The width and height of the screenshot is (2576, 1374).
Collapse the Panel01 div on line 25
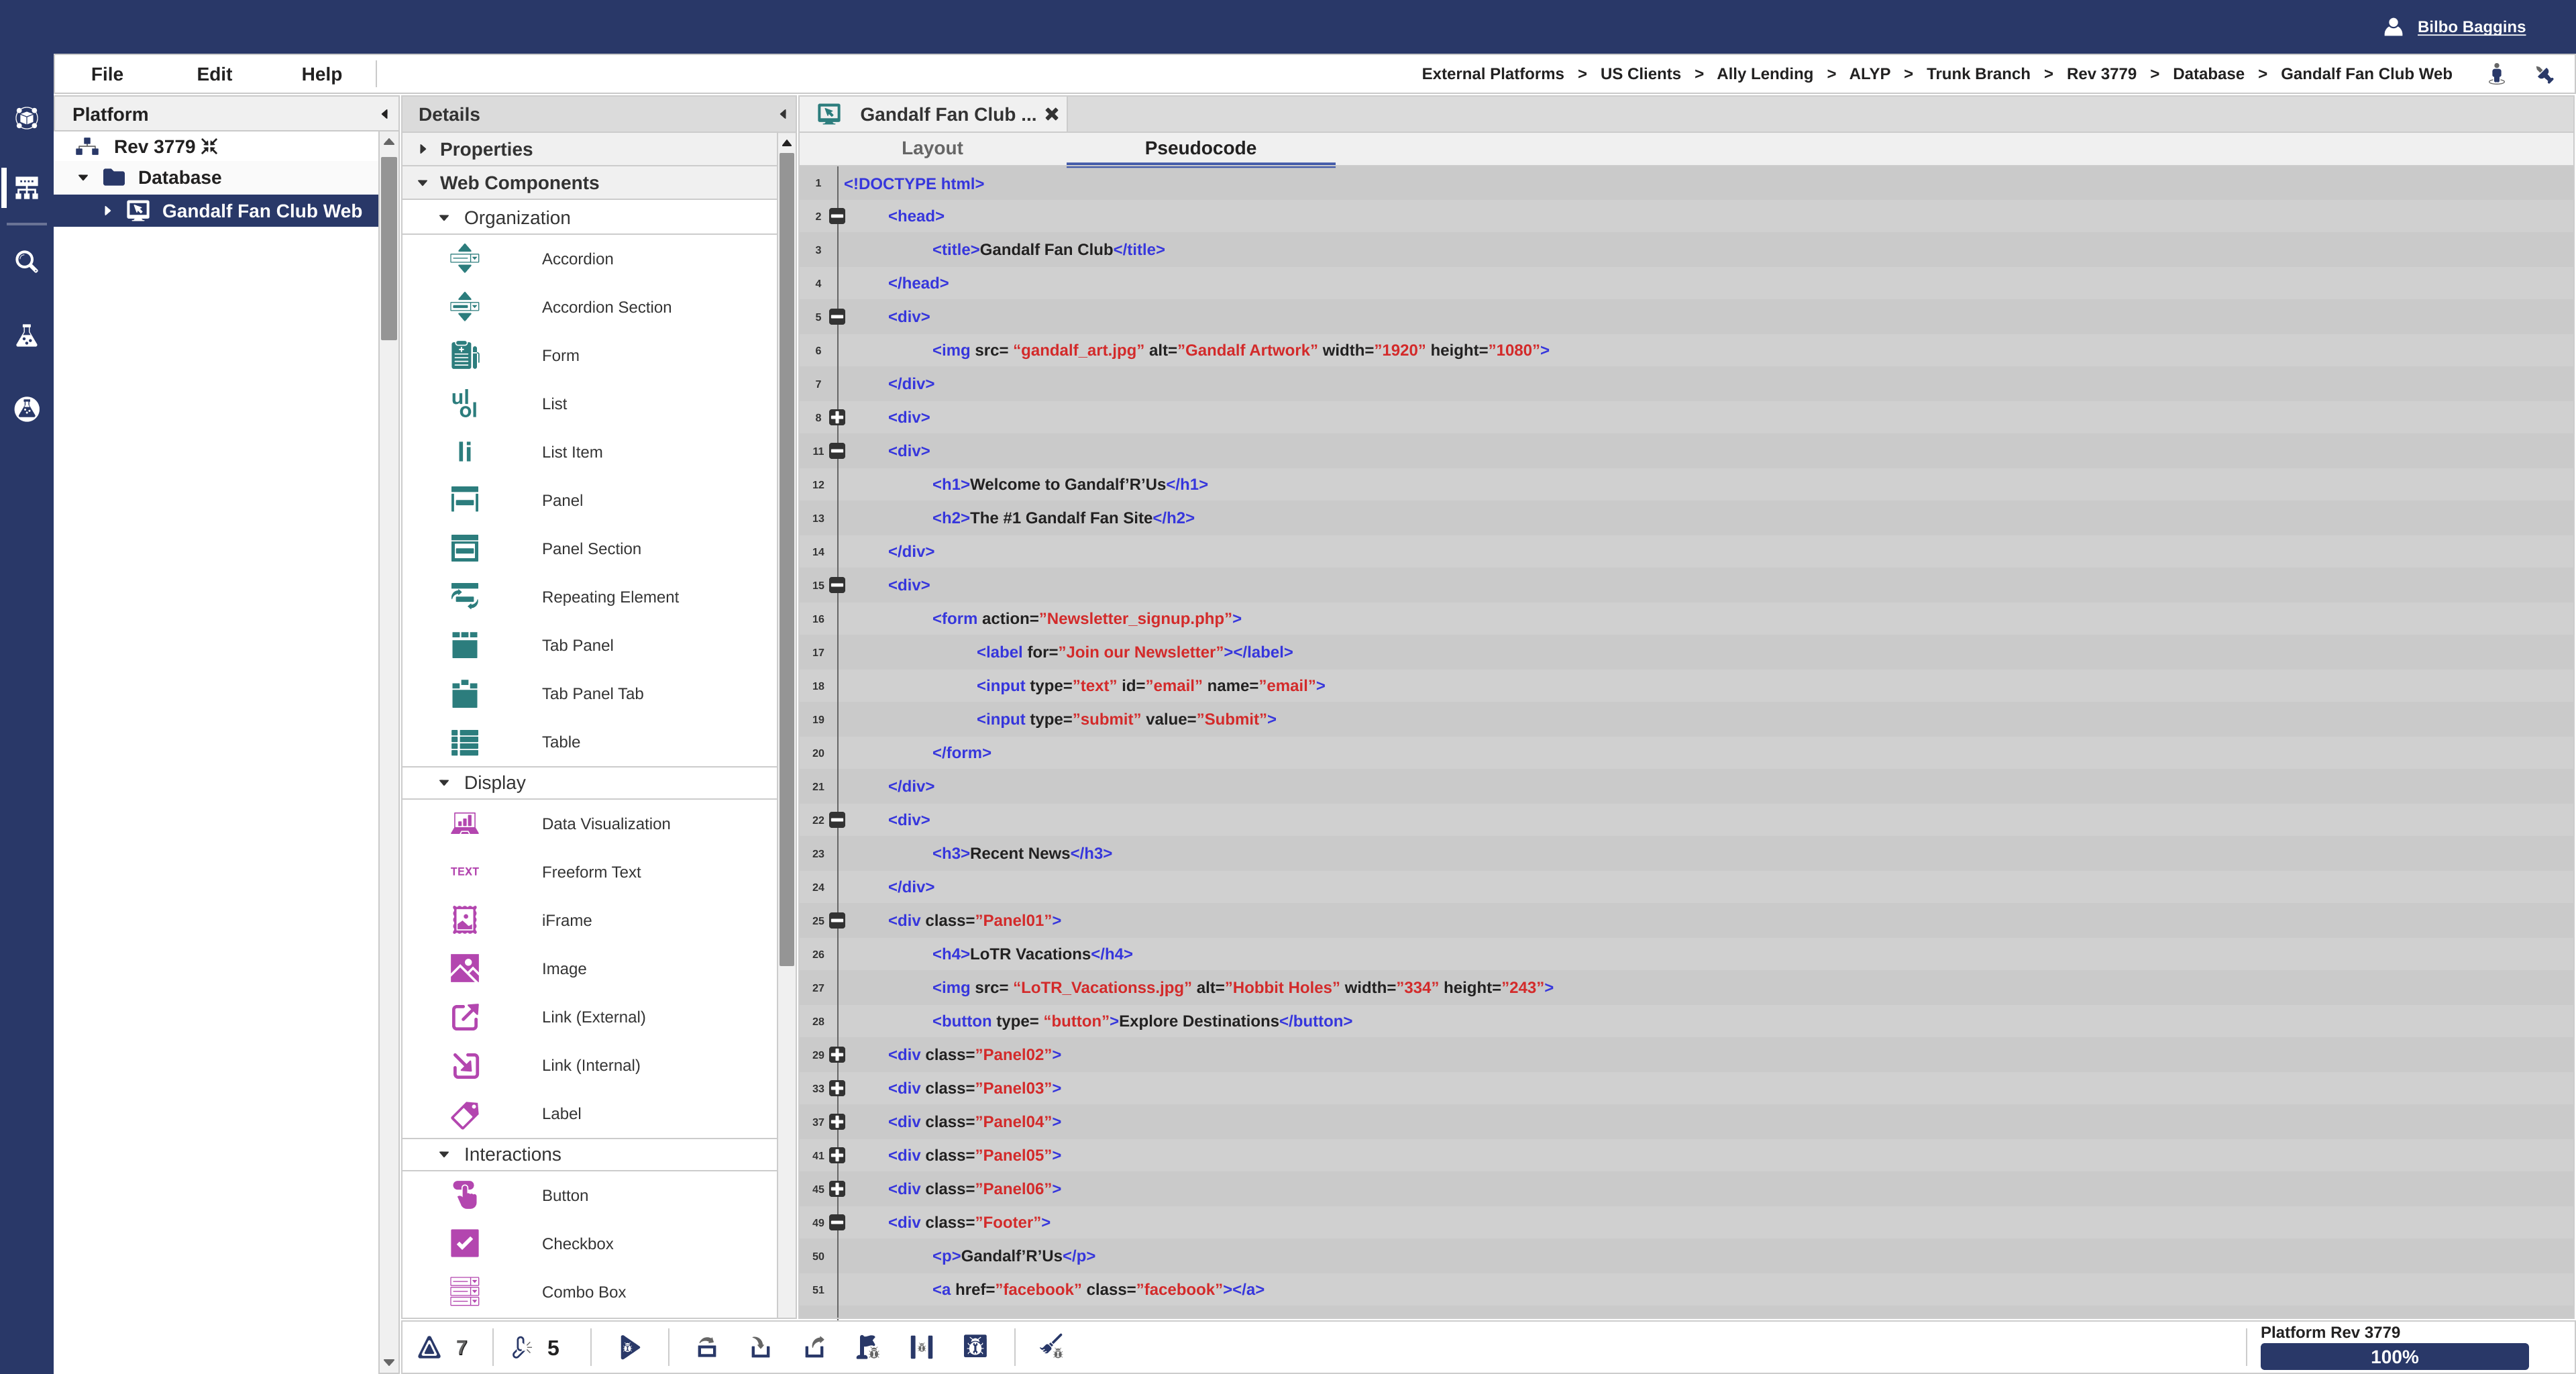(x=837, y=921)
